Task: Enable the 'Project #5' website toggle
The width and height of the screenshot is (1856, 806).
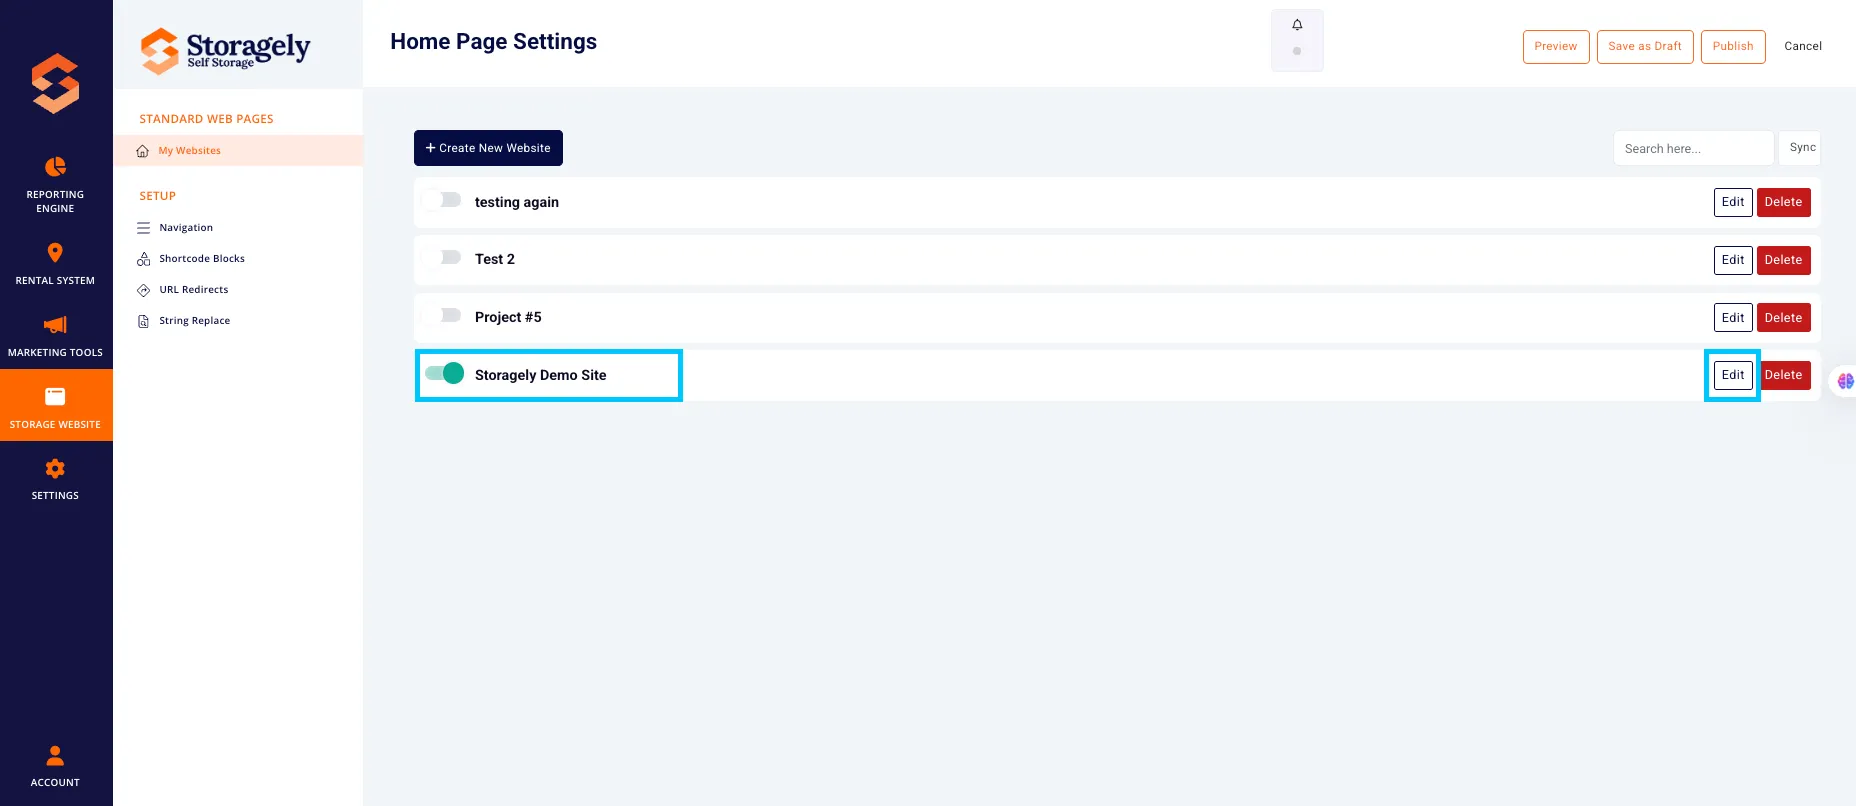Action: pyautogui.click(x=441, y=316)
